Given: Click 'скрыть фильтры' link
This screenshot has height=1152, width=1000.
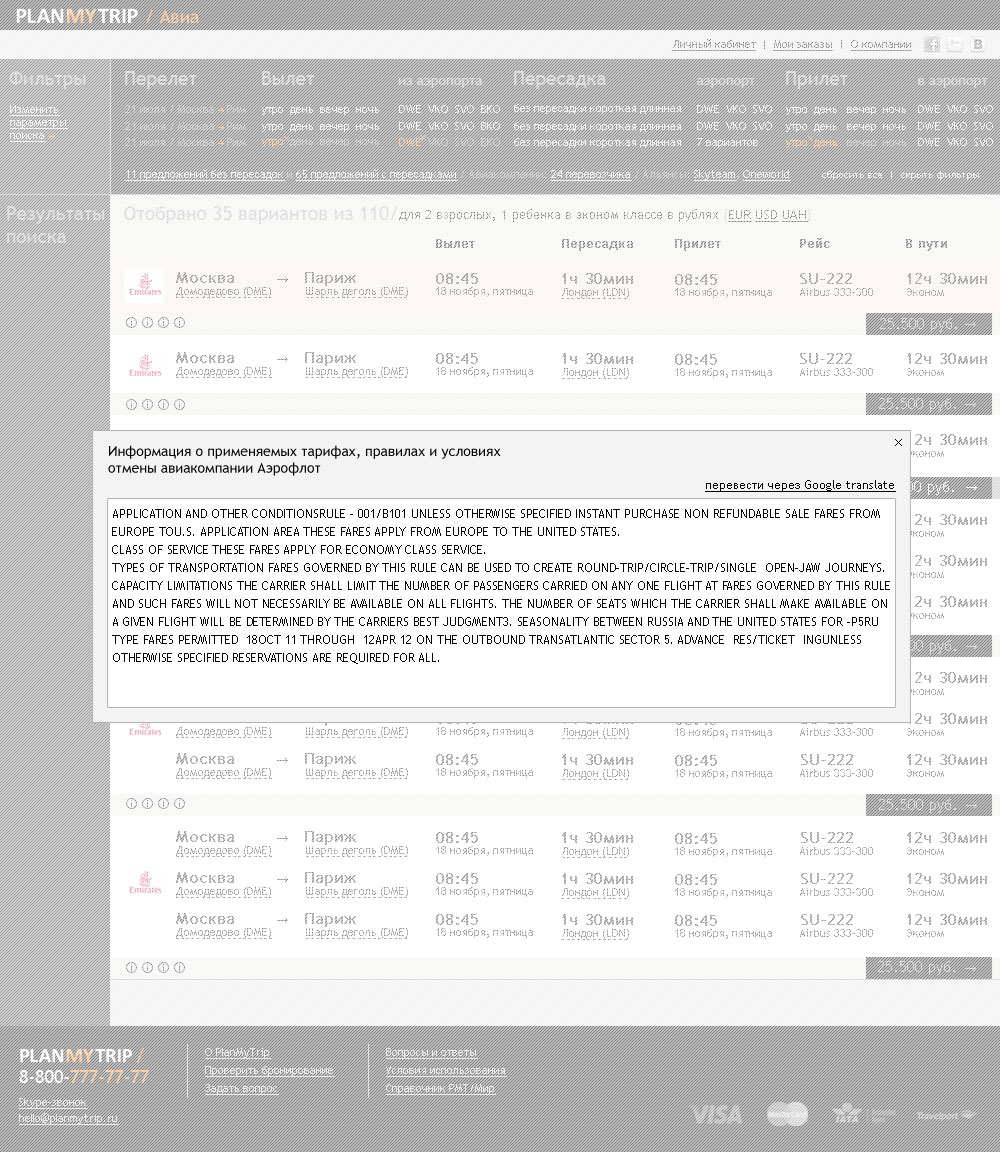Looking at the screenshot, I should pos(940,175).
